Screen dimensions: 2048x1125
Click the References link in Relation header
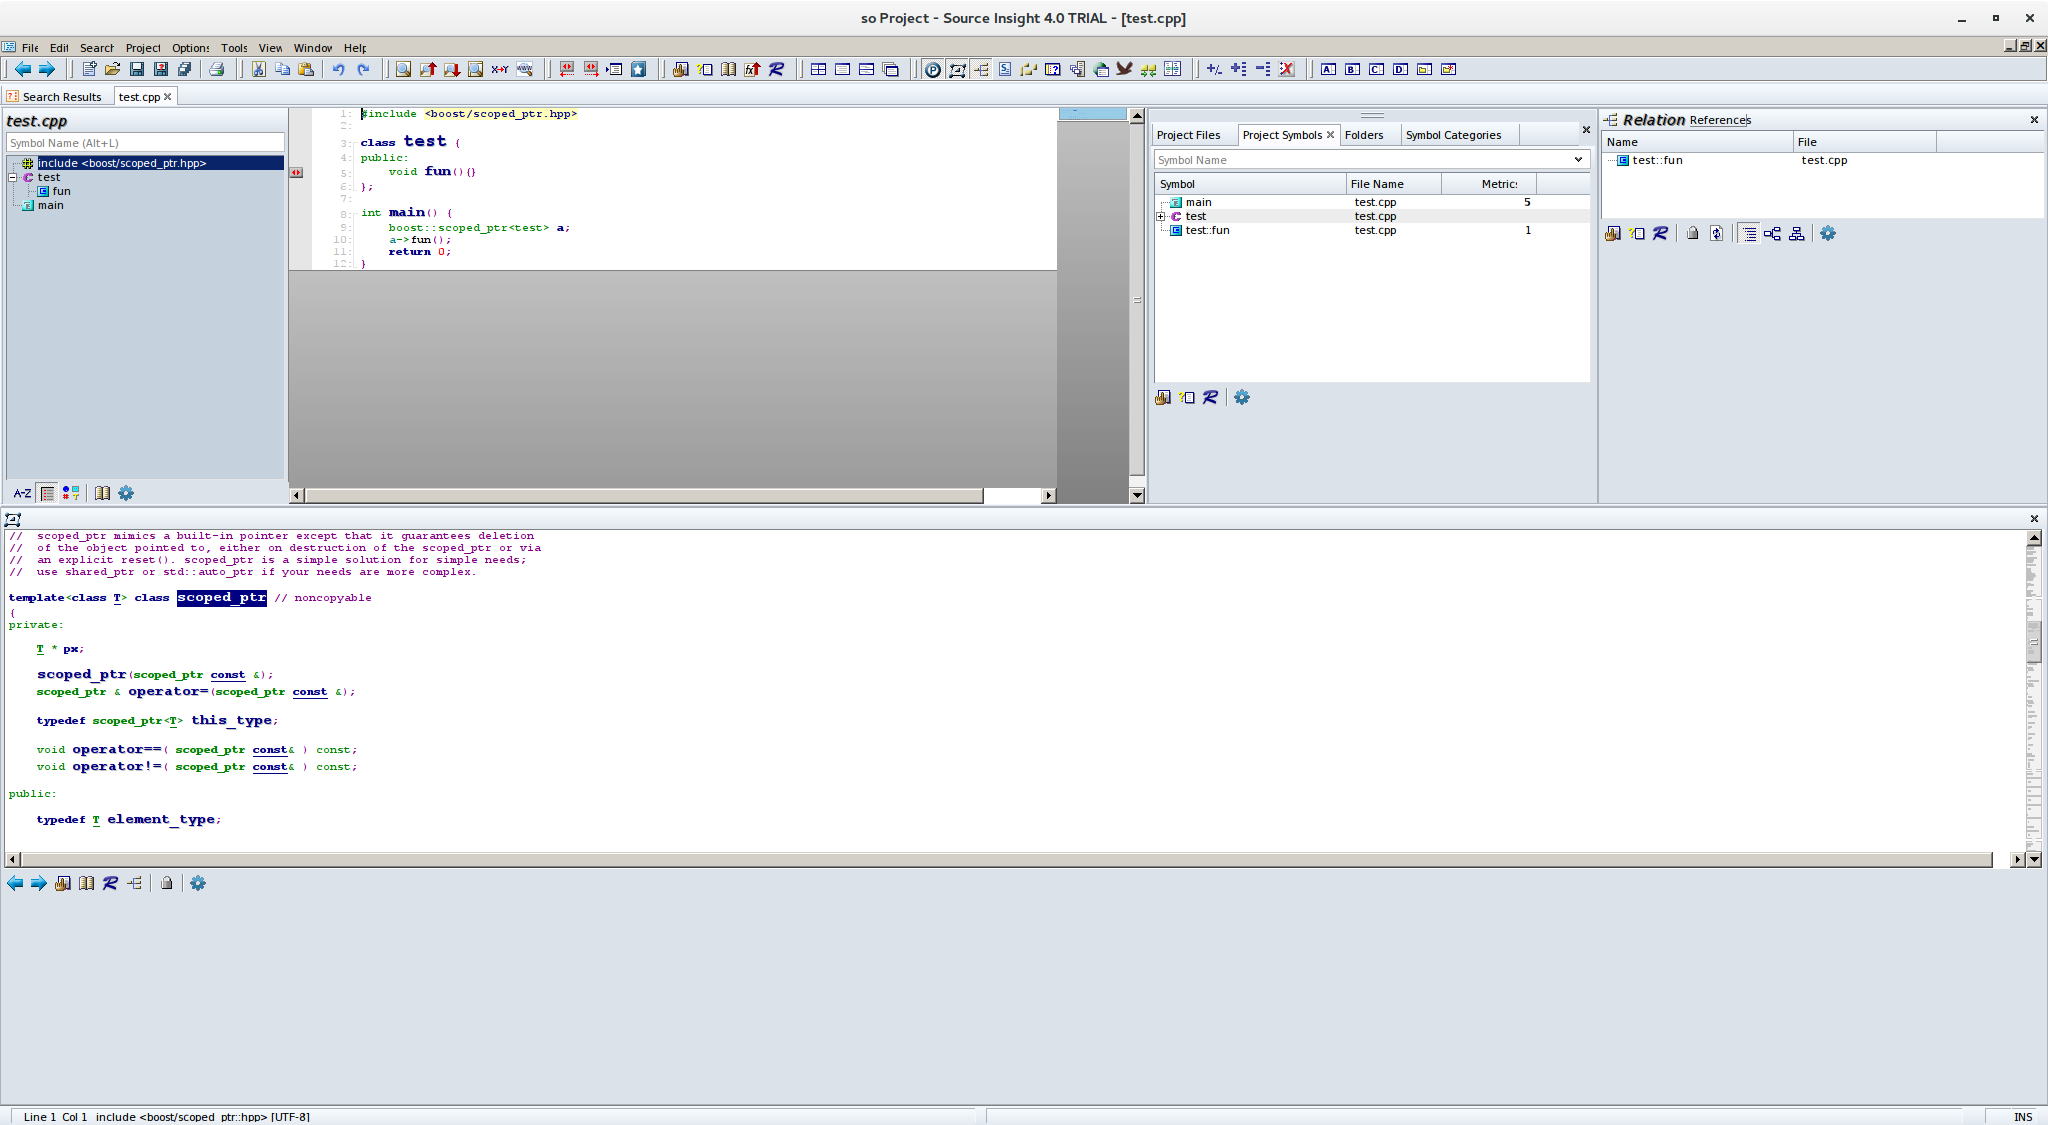pos(1720,120)
